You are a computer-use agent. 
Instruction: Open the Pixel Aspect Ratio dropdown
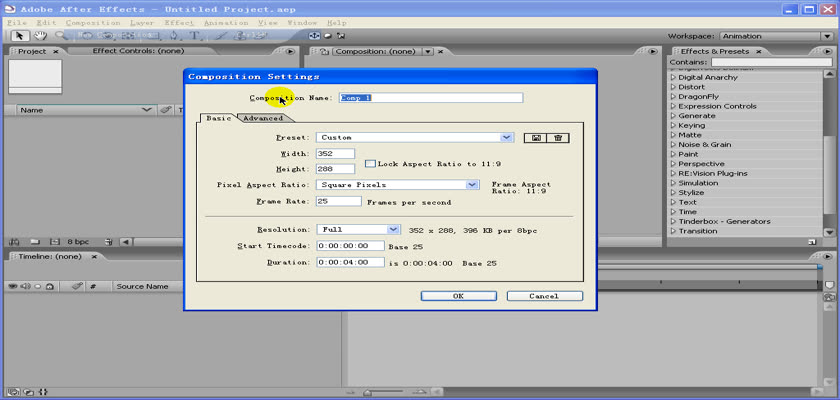click(x=398, y=185)
